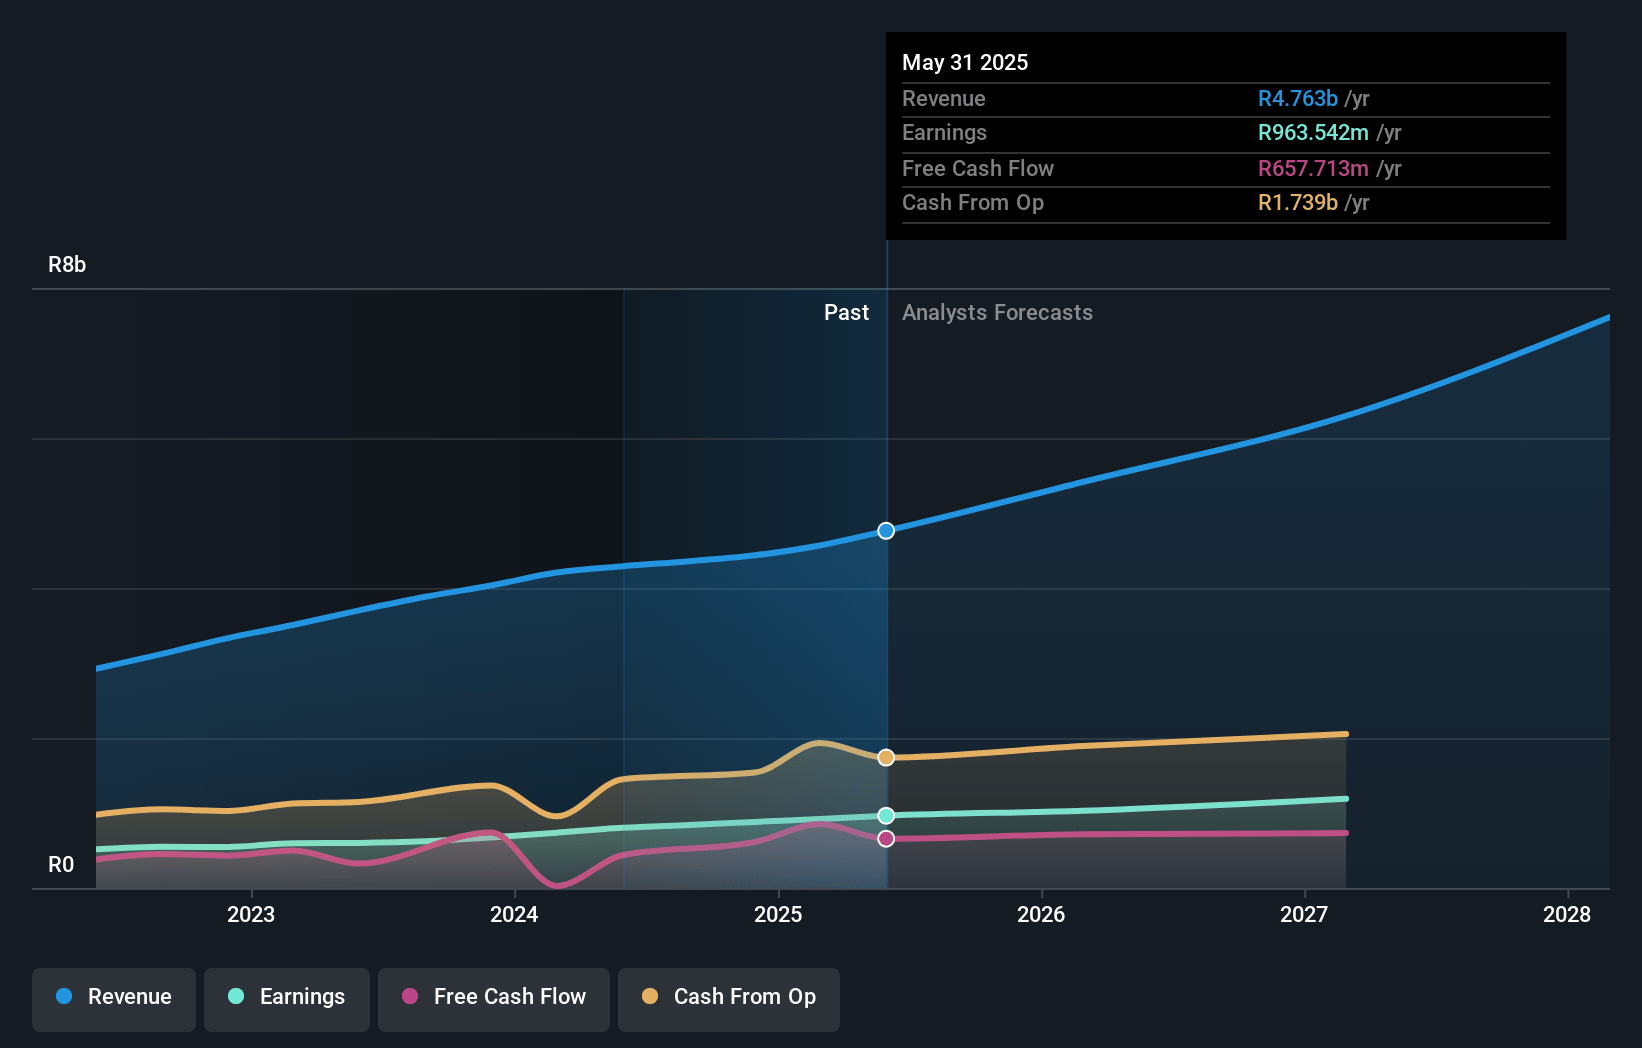Viewport: 1642px width, 1048px height.
Task: Click the R1.739b cash from op value
Action: point(1298,202)
